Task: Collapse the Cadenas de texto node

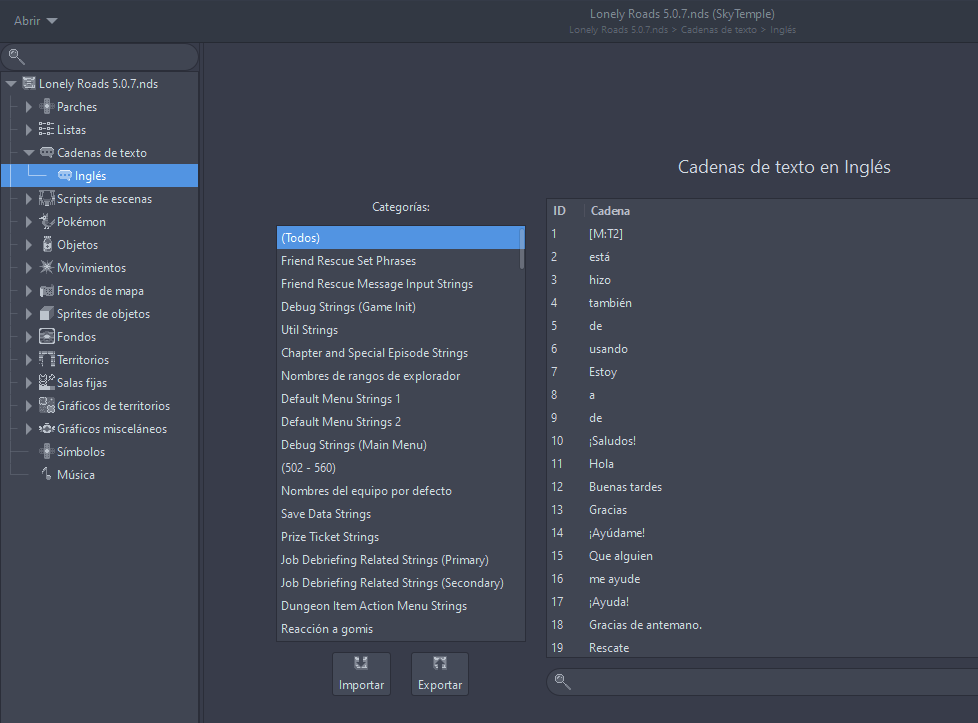Action: coord(29,153)
